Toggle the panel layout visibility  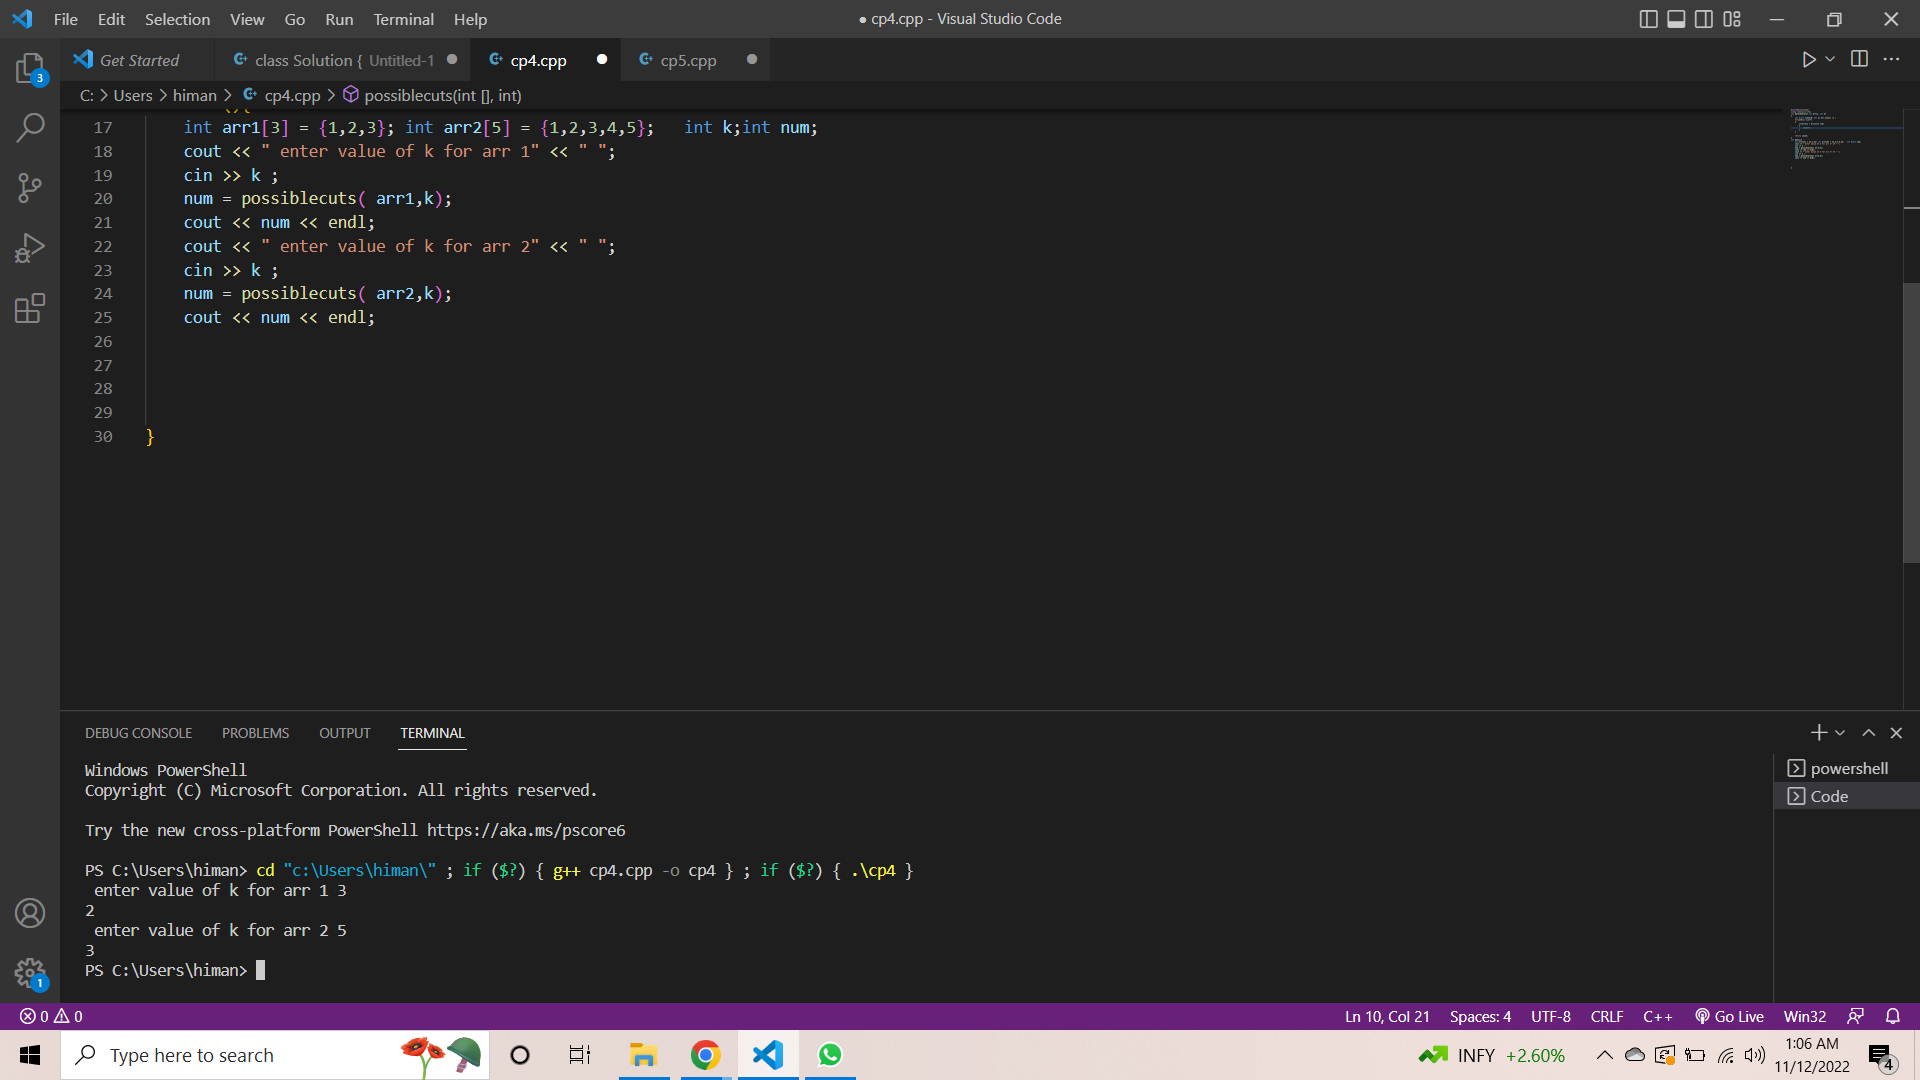click(x=1675, y=19)
